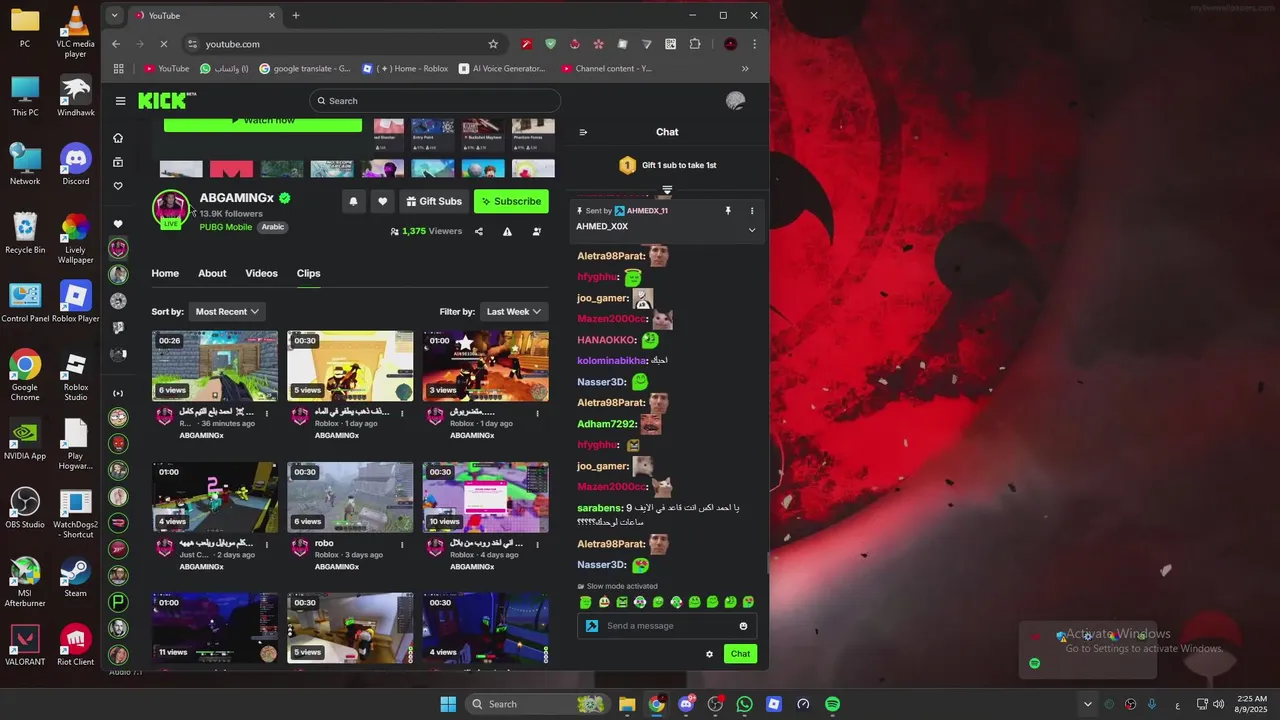Toggle the heart follow button for ABGAMINGx
The image size is (1280, 720).
click(382, 201)
